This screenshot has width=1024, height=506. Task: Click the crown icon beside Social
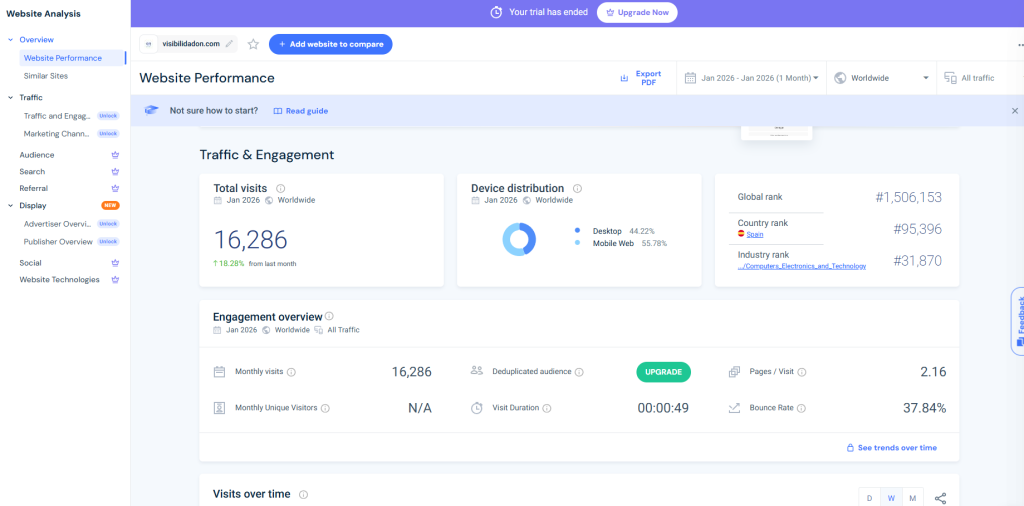pyautogui.click(x=116, y=263)
